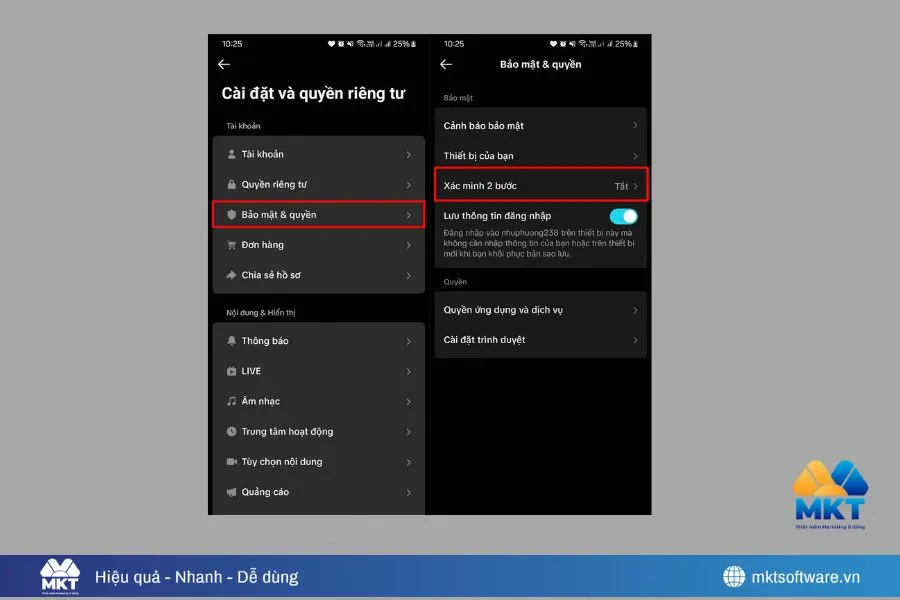
Task: Select the Tài khoản person icon
Action: [232, 154]
